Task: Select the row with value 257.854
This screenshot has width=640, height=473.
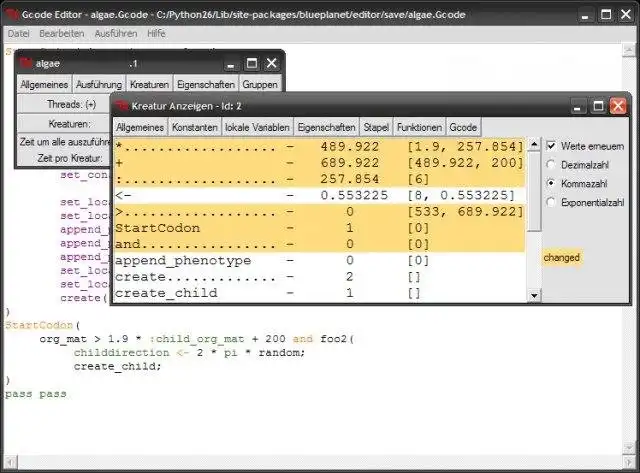Action: pyautogui.click(x=320, y=179)
